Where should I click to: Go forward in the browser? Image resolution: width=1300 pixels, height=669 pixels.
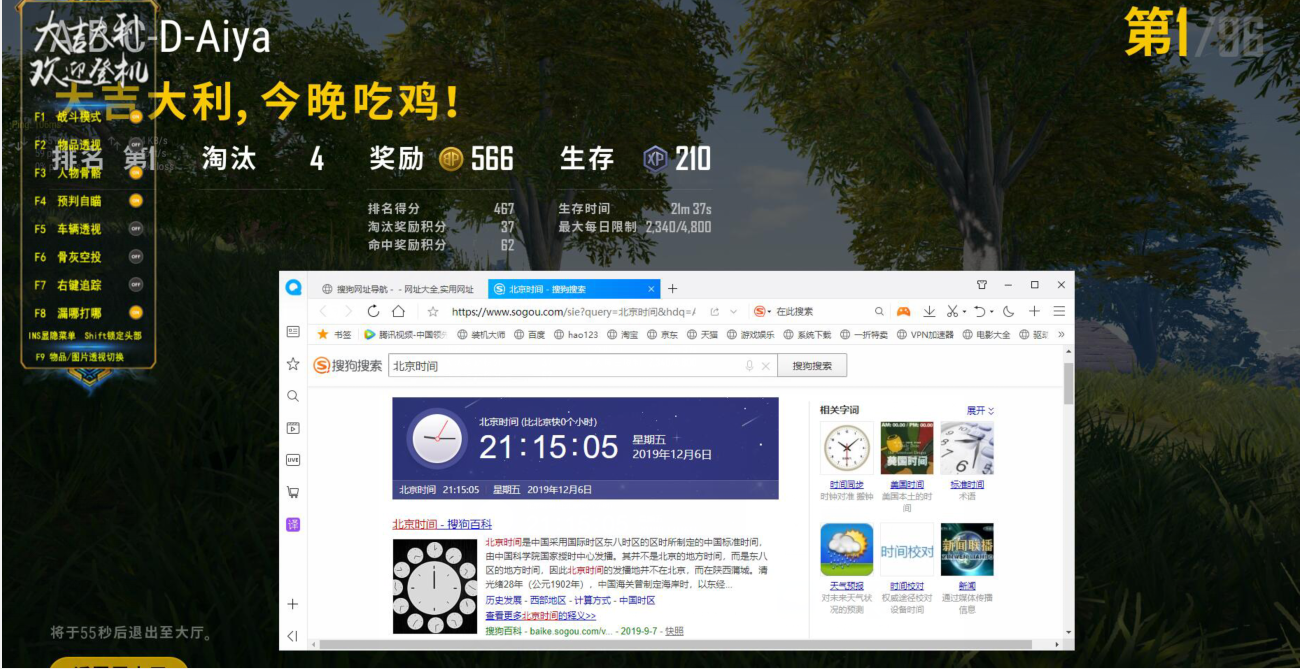coord(348,312)
